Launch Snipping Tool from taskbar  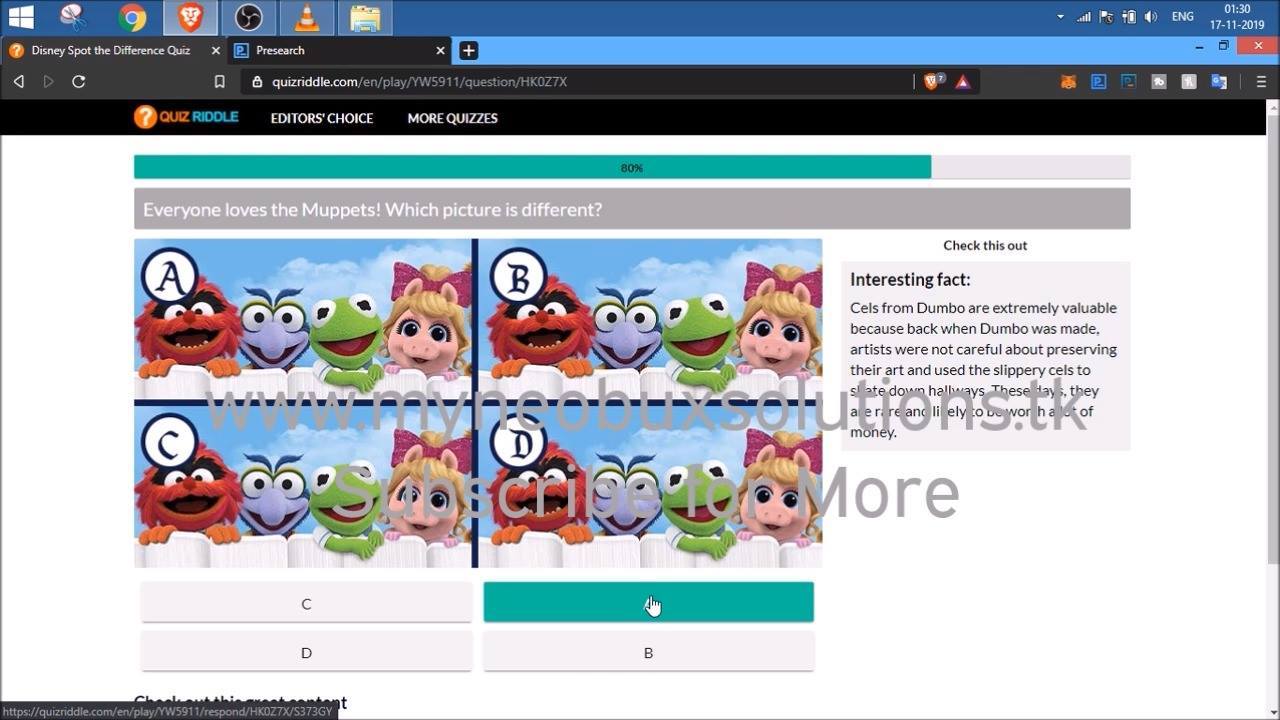(x=73, y=17)
